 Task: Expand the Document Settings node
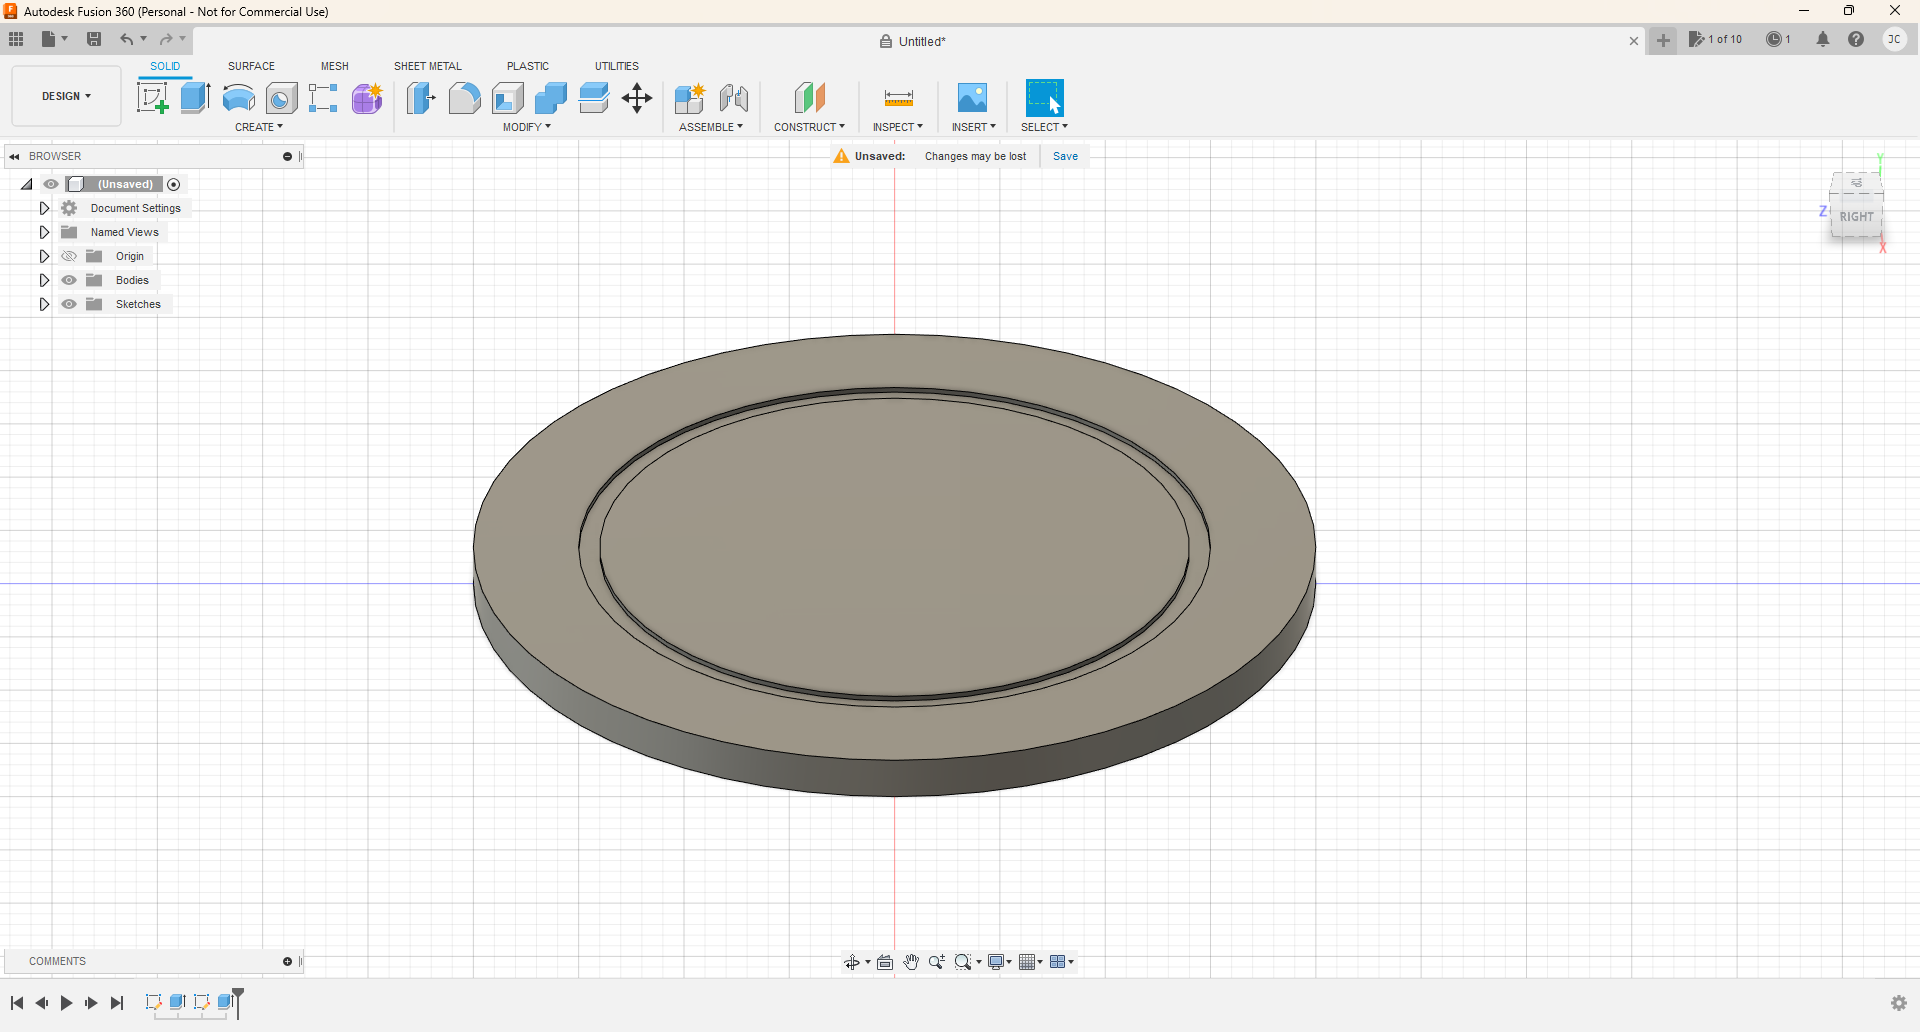pos(44,208)
